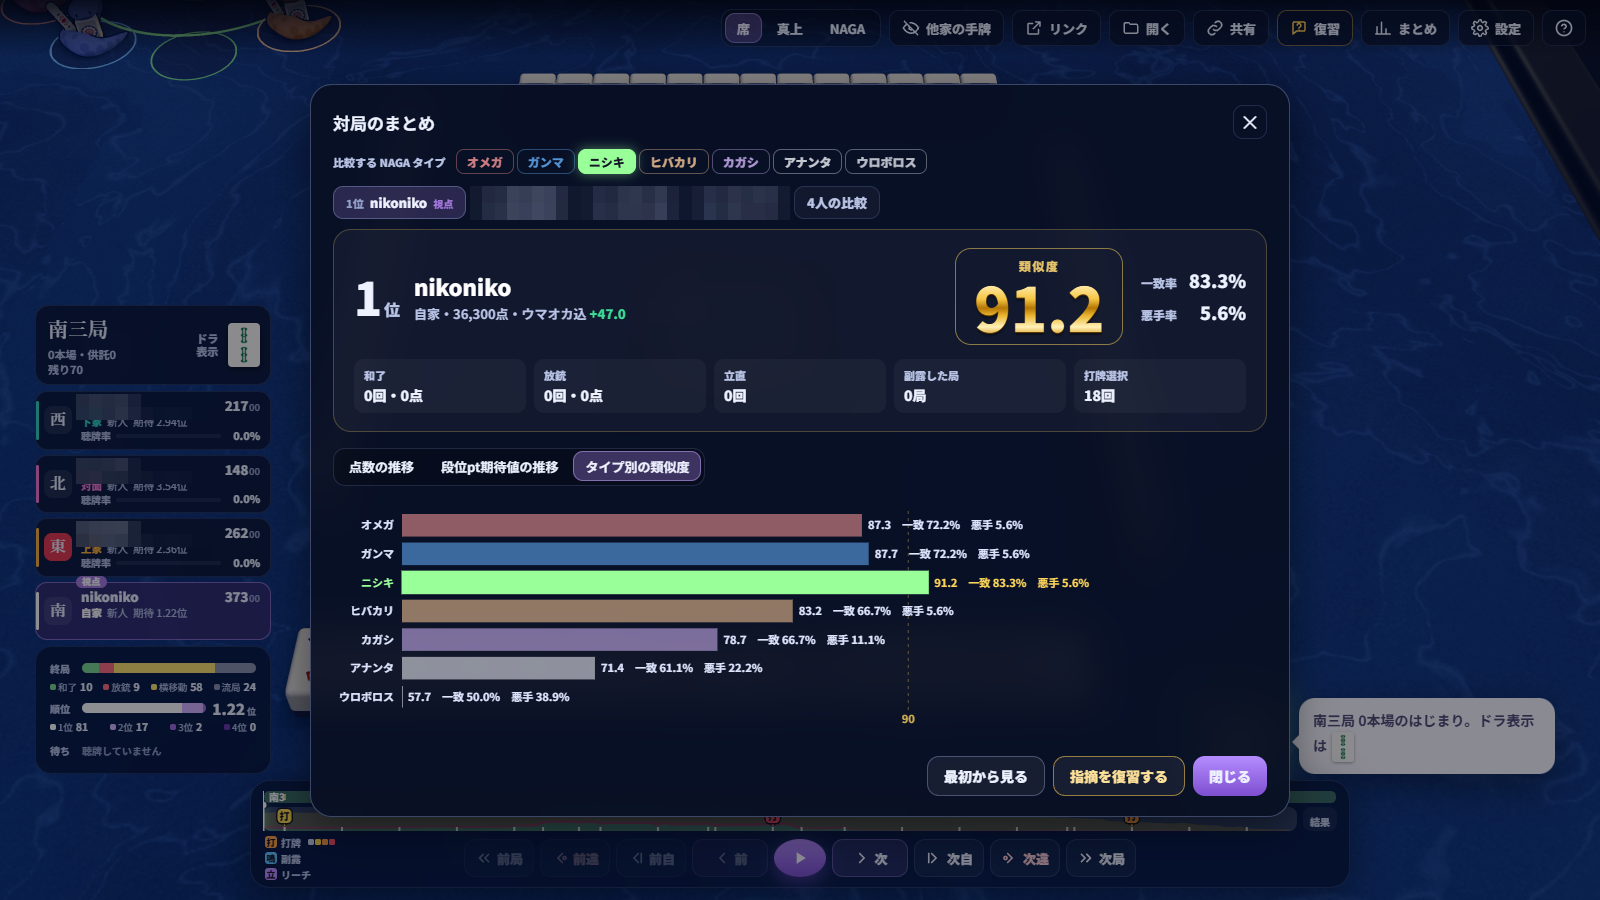Click 指摘を復習する button

coord(1118,776)
